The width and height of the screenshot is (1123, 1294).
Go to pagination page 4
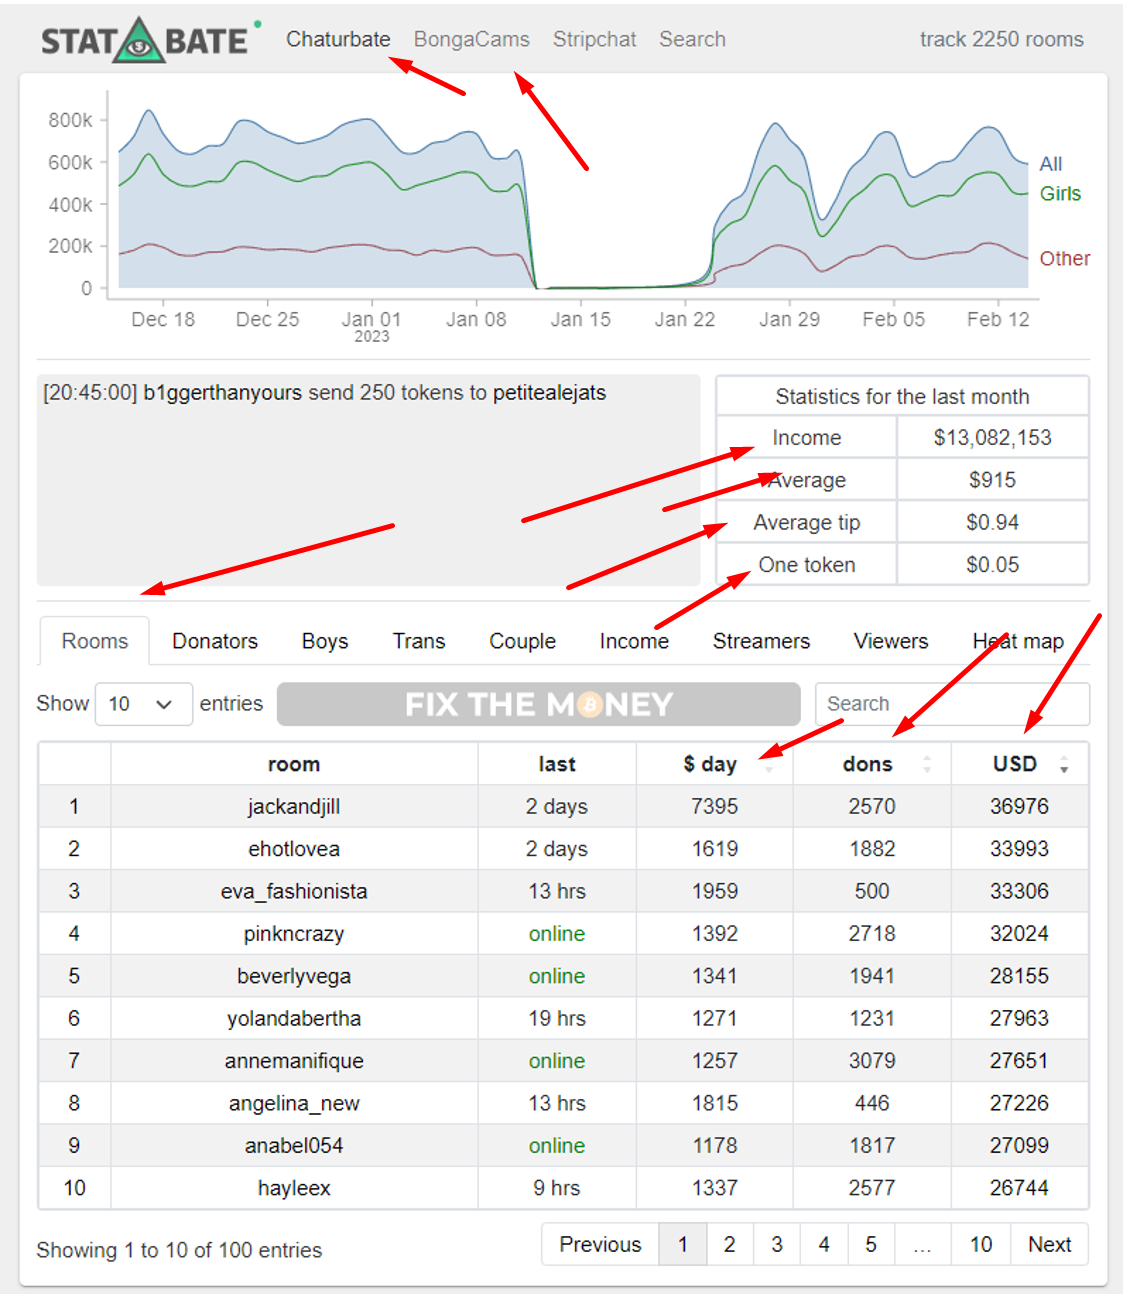(x=824, y=1244)
